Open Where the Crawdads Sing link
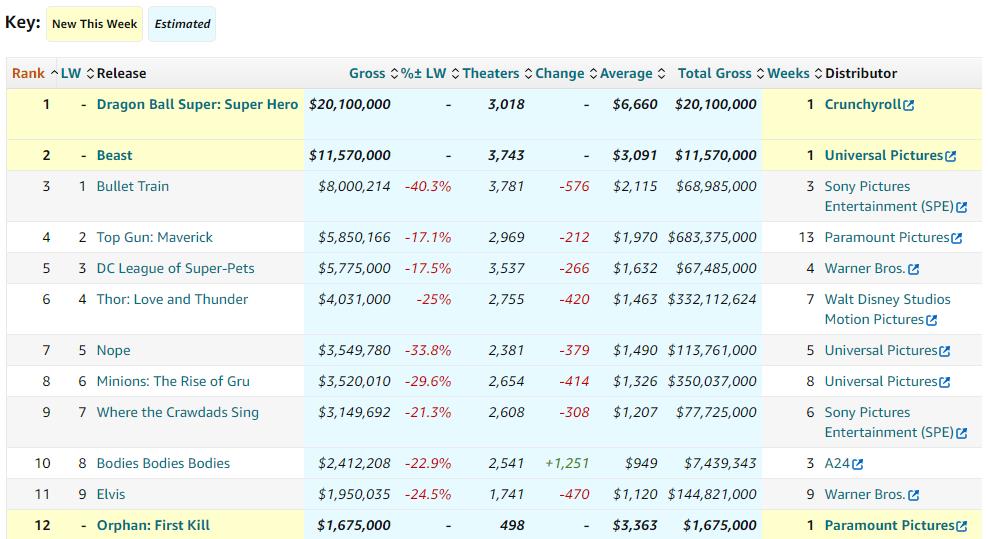This screenshot has width=988, height=539. 177,412
